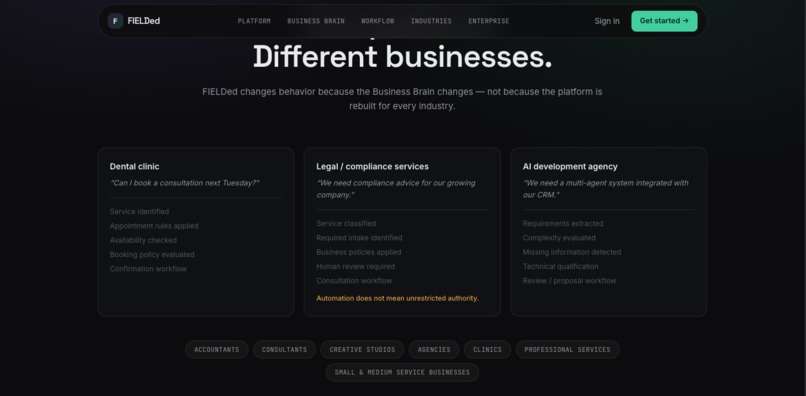806x396 pixels.
Task: Click the FIELDed F logo icon
Action: 115,21
